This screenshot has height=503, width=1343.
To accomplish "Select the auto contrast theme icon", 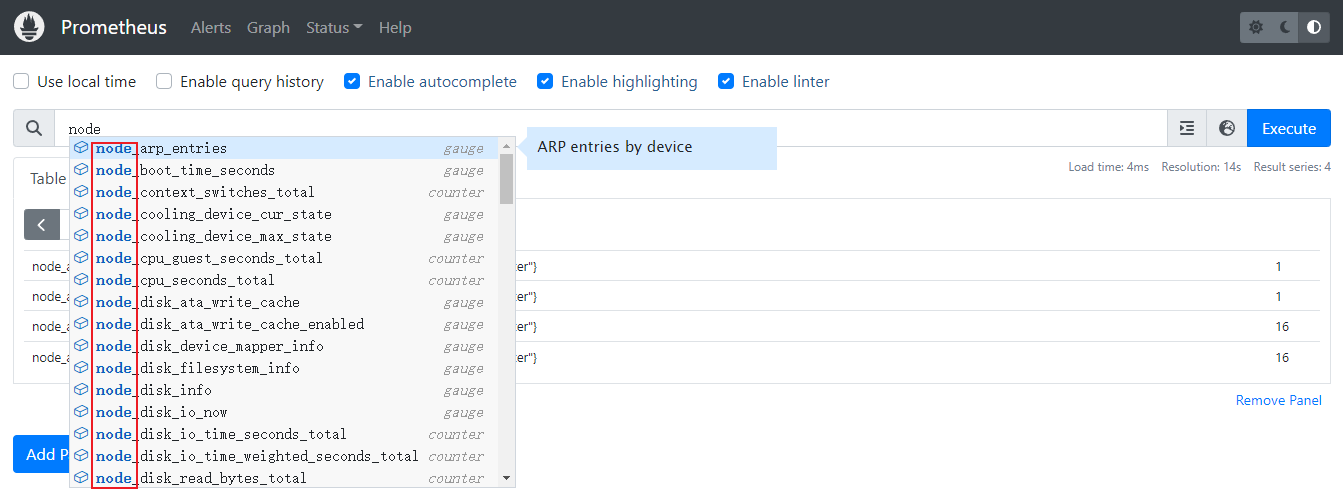I will click(x=1314, y=28).
